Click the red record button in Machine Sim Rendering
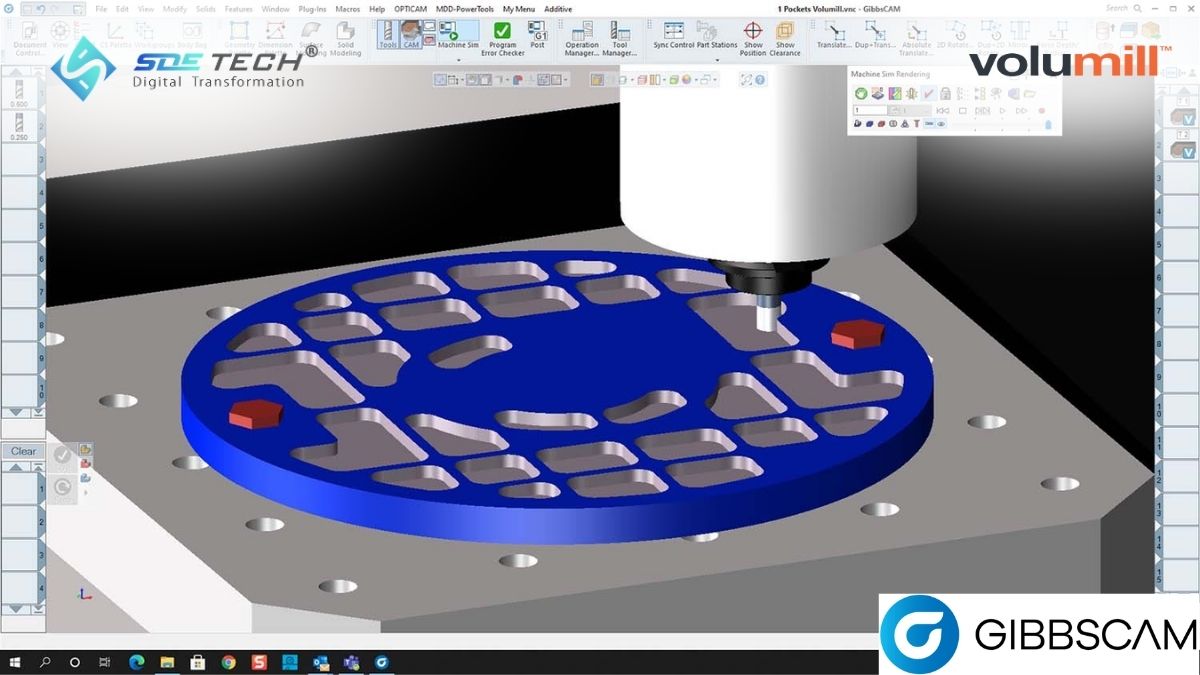Image resolution: width=1200 pixels, height=675 pixels. 1042,110
